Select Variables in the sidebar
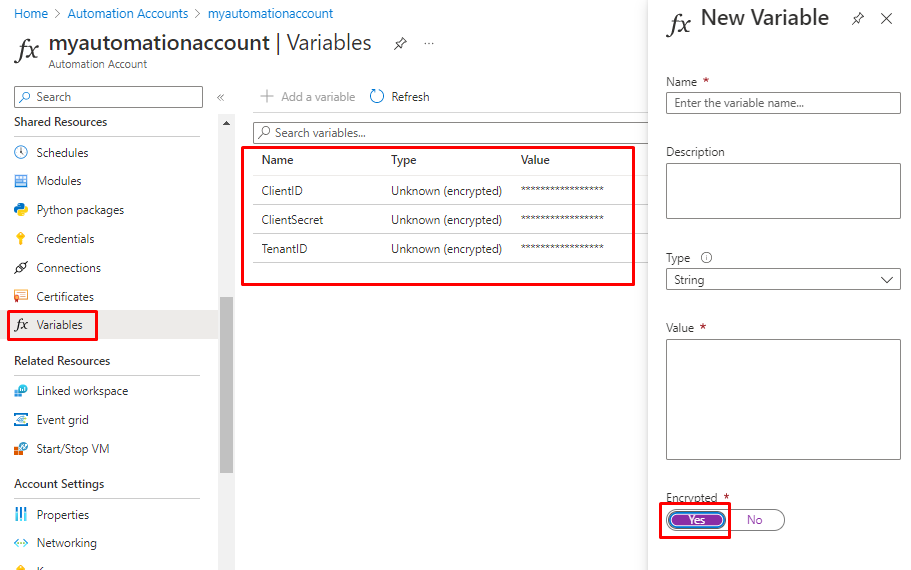 pos(59,325)
